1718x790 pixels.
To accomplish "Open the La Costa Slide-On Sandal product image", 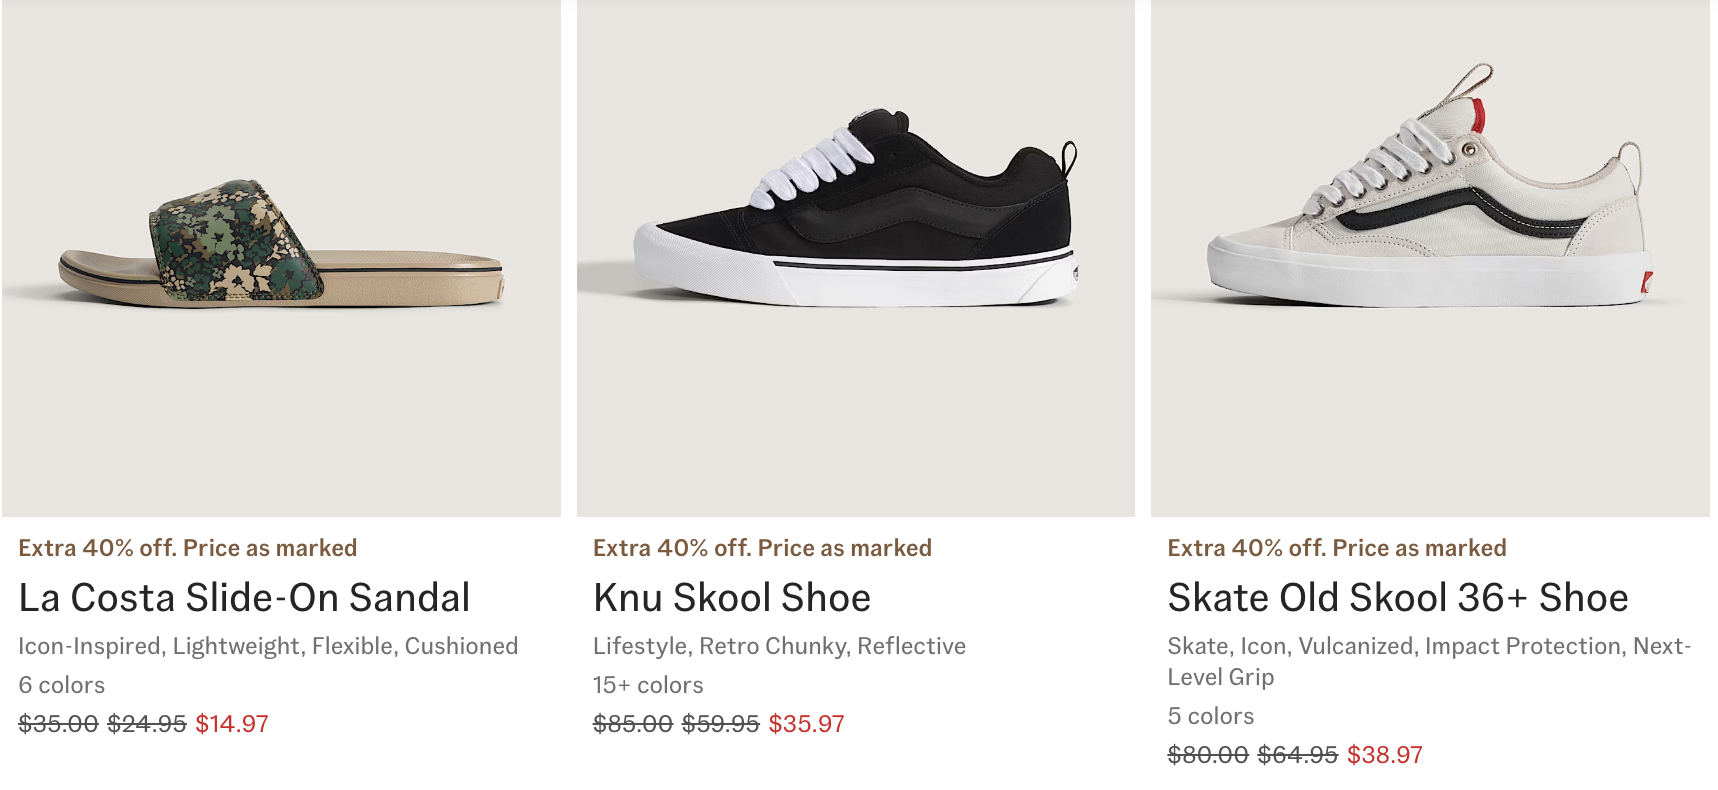I will pos(281,258).
